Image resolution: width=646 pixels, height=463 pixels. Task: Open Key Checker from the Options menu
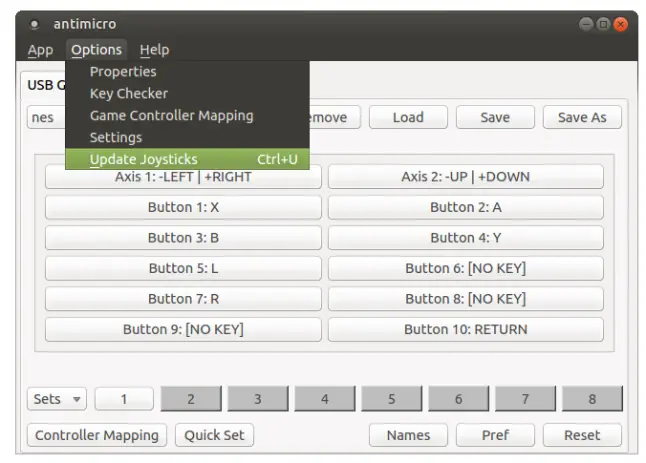click(x=187, y=94)
